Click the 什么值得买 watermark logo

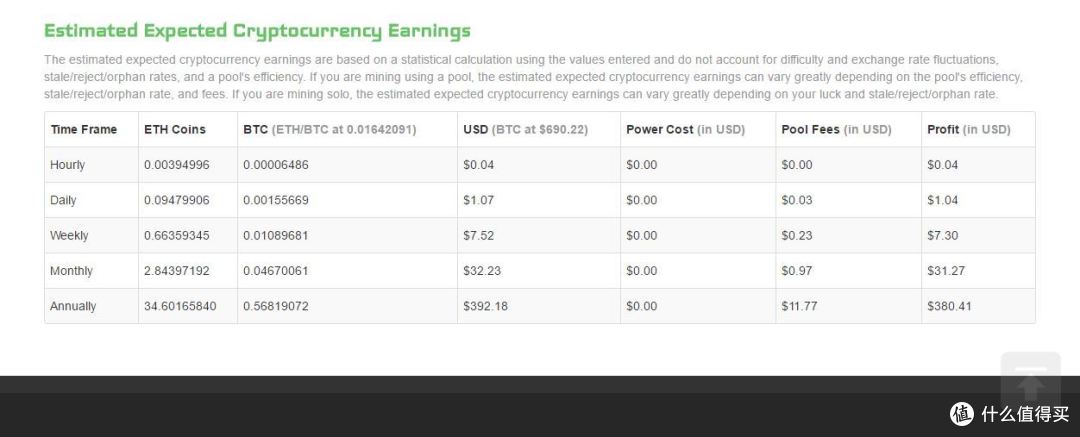(1008, 413)
